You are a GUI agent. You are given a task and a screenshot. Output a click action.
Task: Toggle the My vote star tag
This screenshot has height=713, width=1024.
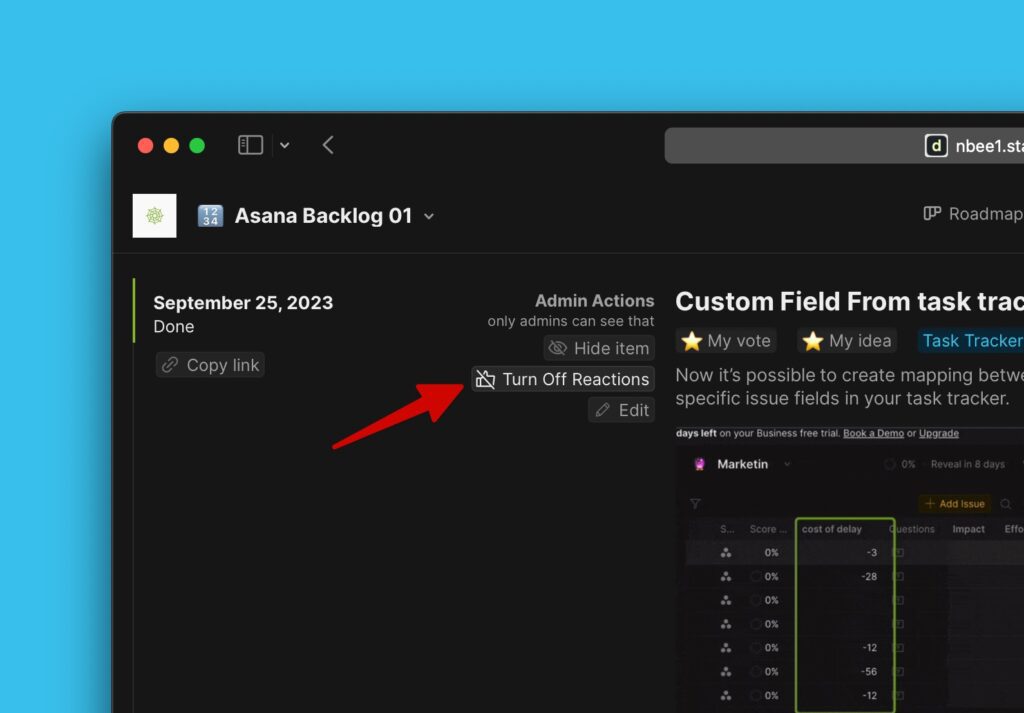[x=726, y=341]
